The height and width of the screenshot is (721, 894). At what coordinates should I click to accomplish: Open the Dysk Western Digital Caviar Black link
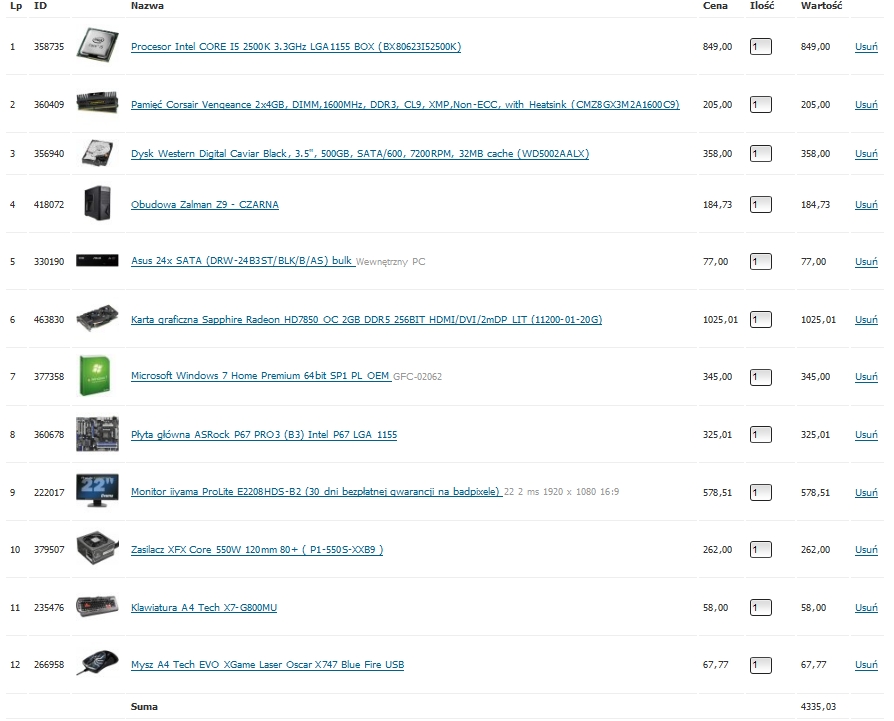pyautogui.click(x=360, y=153)
